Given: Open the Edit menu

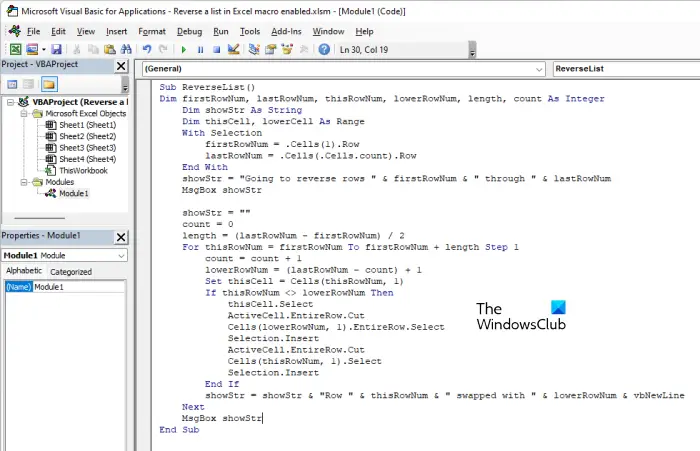Looking at the screenshot, I should click(58, 31).
